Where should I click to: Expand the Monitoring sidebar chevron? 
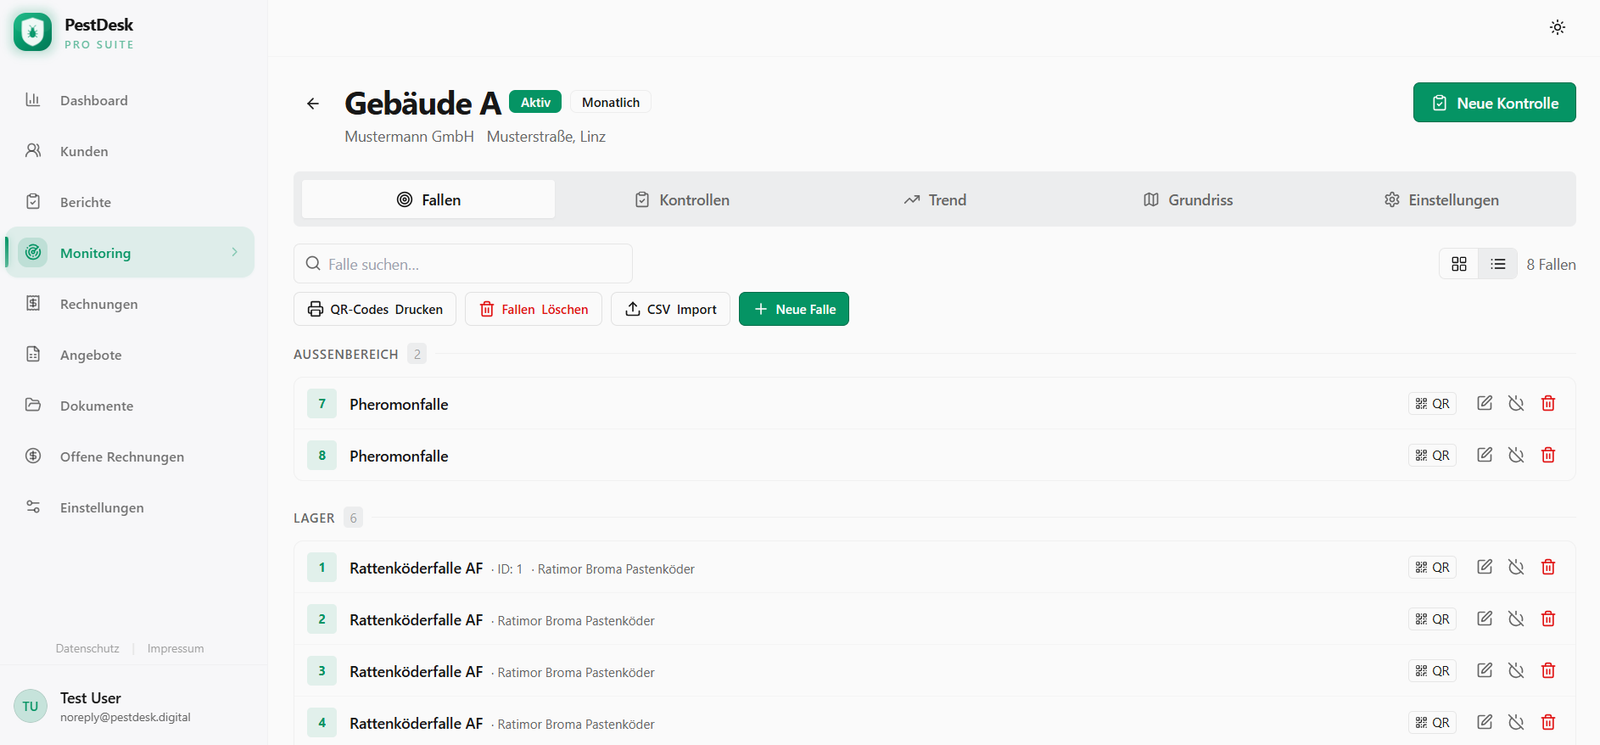(235, 252)
